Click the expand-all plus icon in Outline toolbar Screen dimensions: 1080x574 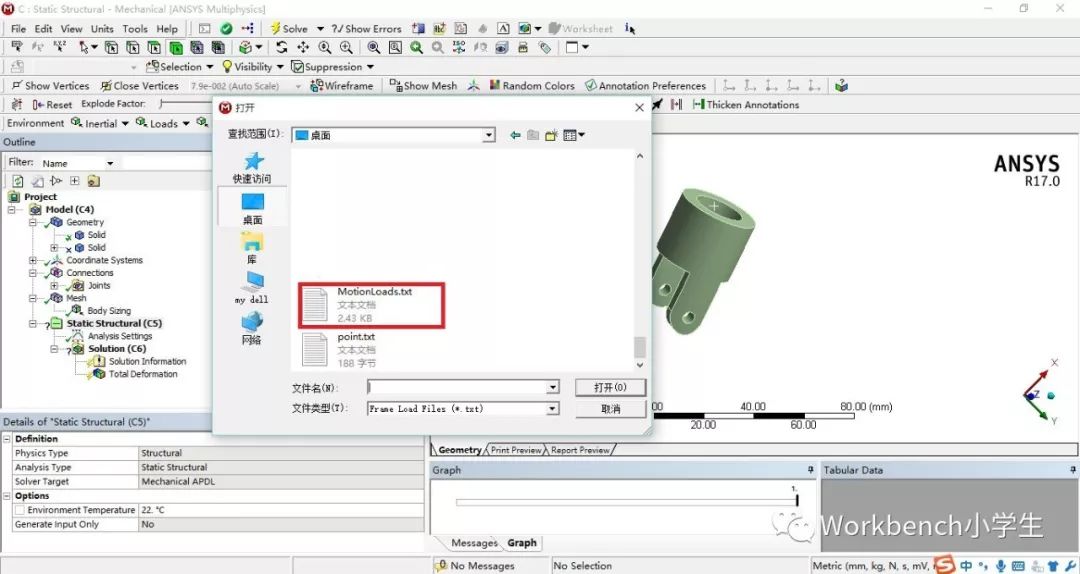coord(74,181)
